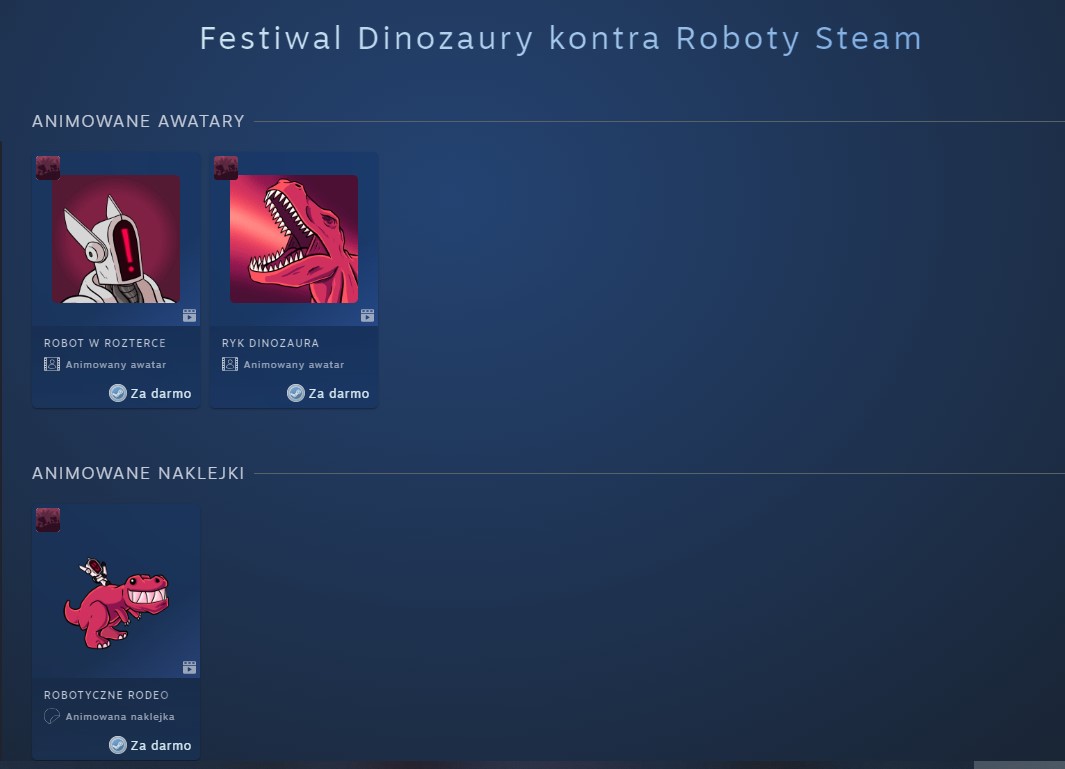This screenshot has height=769, width=1065.
Task: Click the sticker type icon under Robotyczne rodeo
Action: [52, 717]
